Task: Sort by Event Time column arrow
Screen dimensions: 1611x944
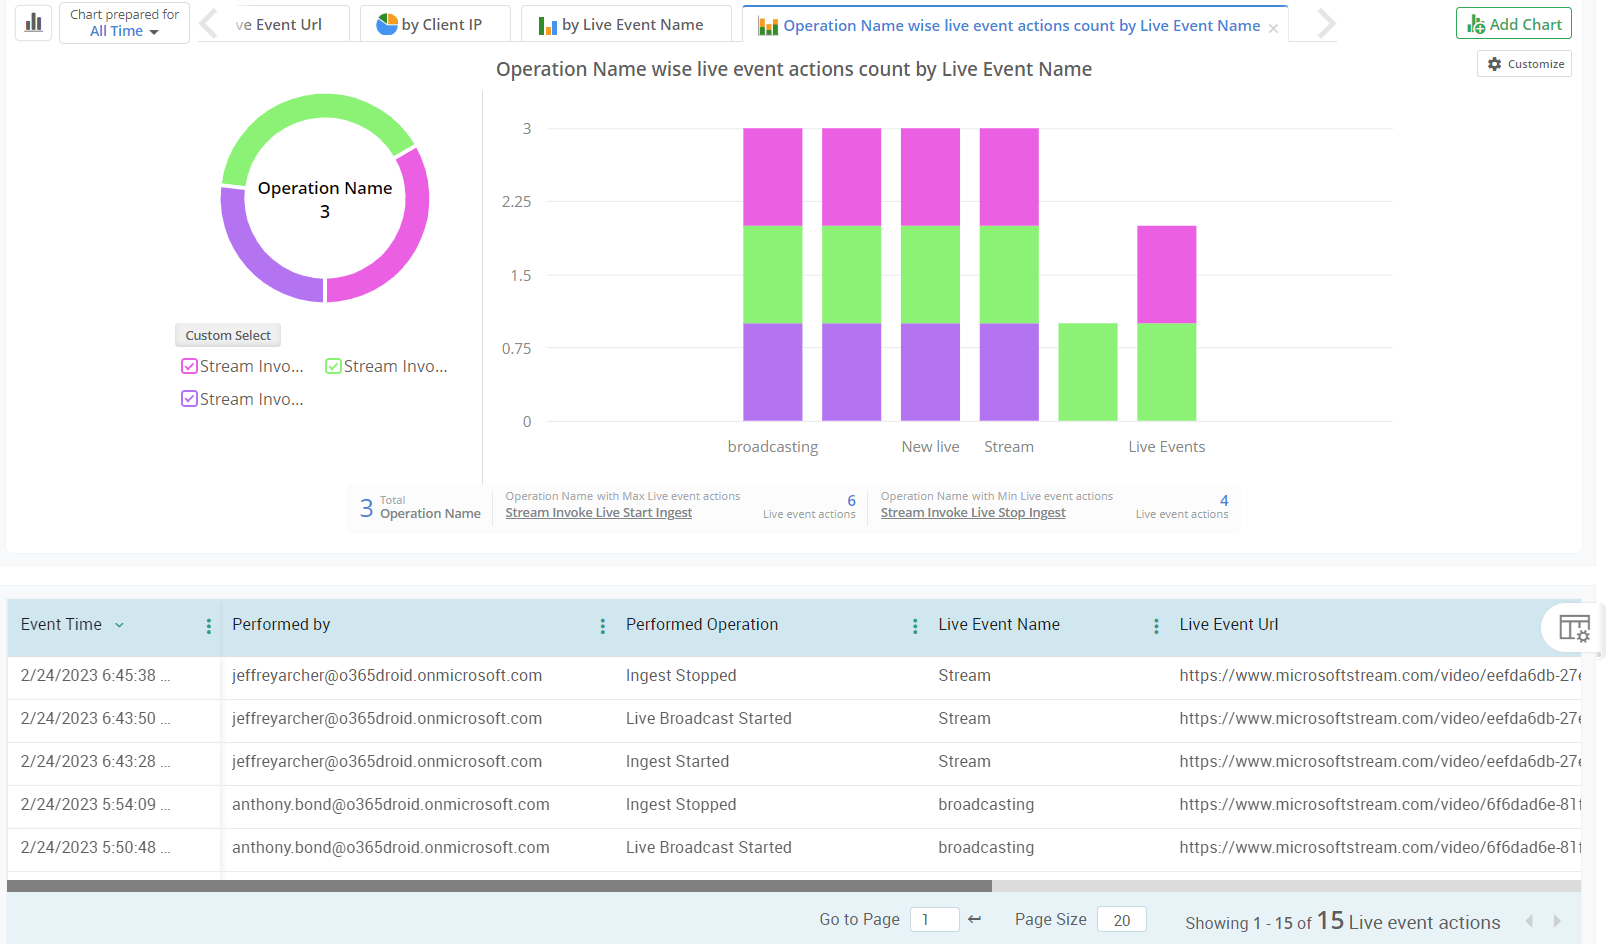Action: [x=120, y=625]
